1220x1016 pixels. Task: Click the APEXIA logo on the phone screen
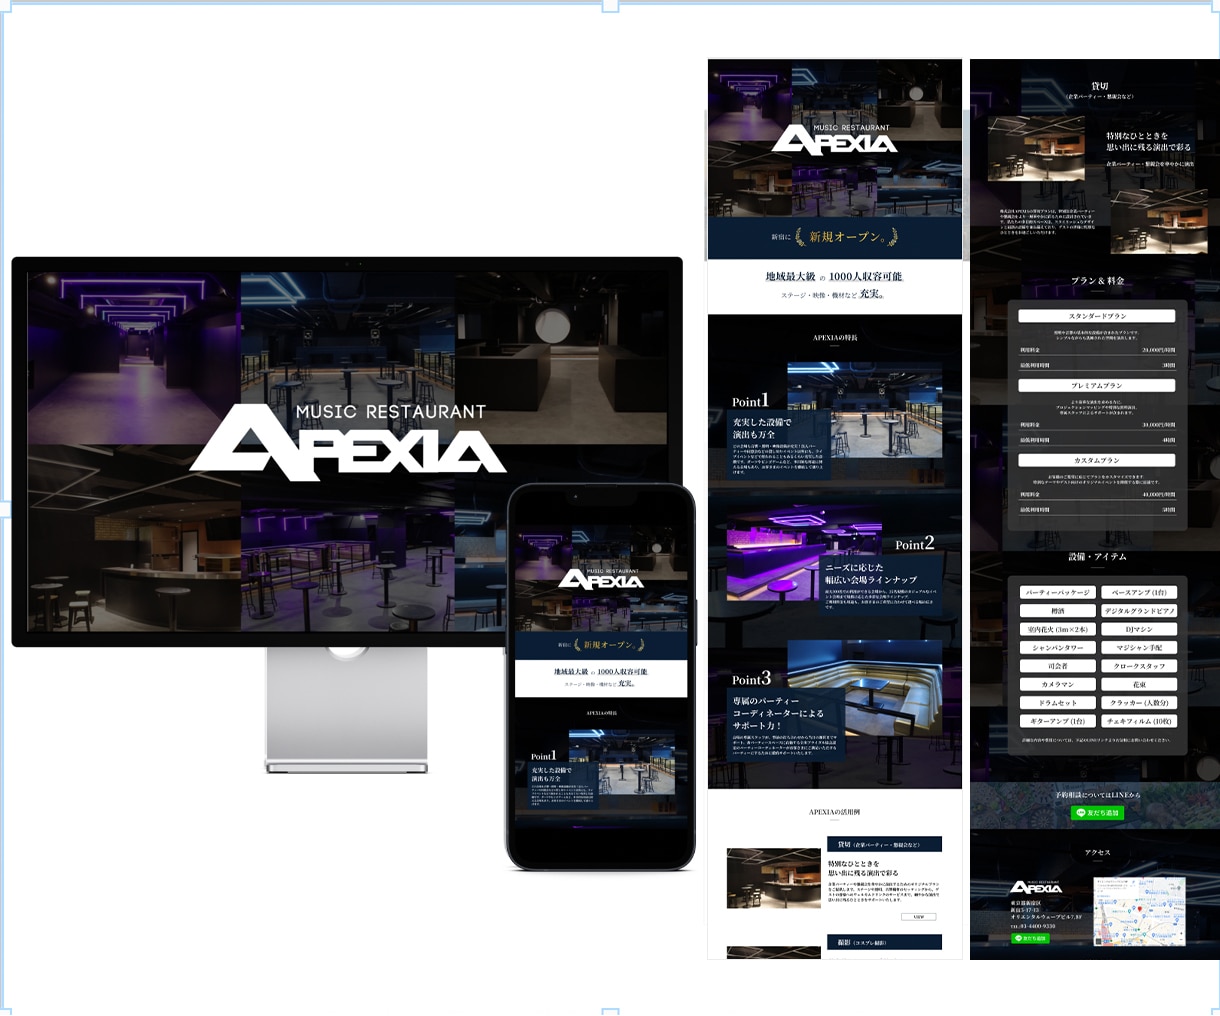600,579
